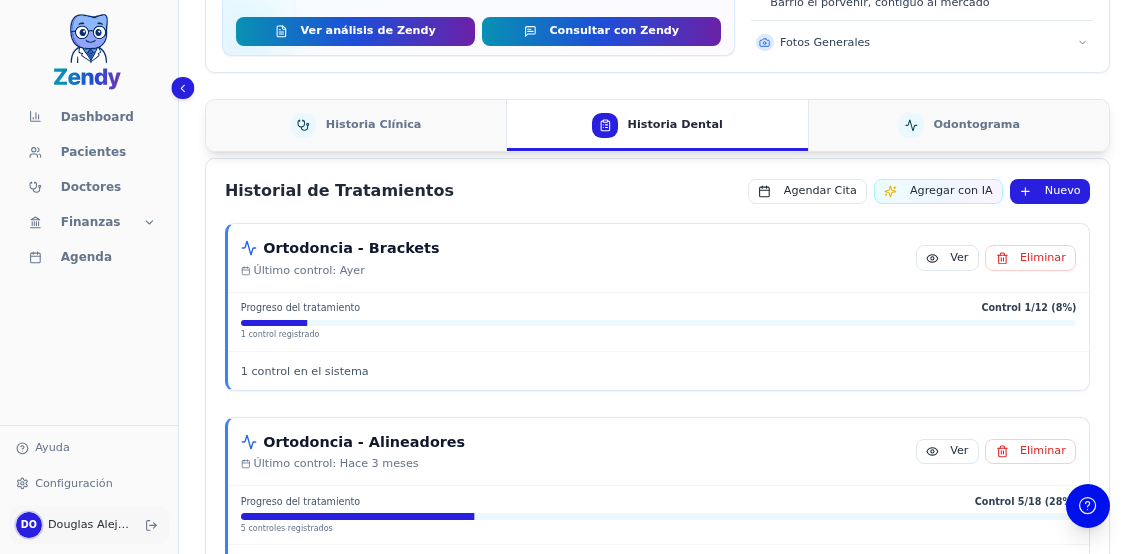Open the Configuración link
This screenshot has height=554, width=1136.
pyautogui.click(x=64, y=483)
